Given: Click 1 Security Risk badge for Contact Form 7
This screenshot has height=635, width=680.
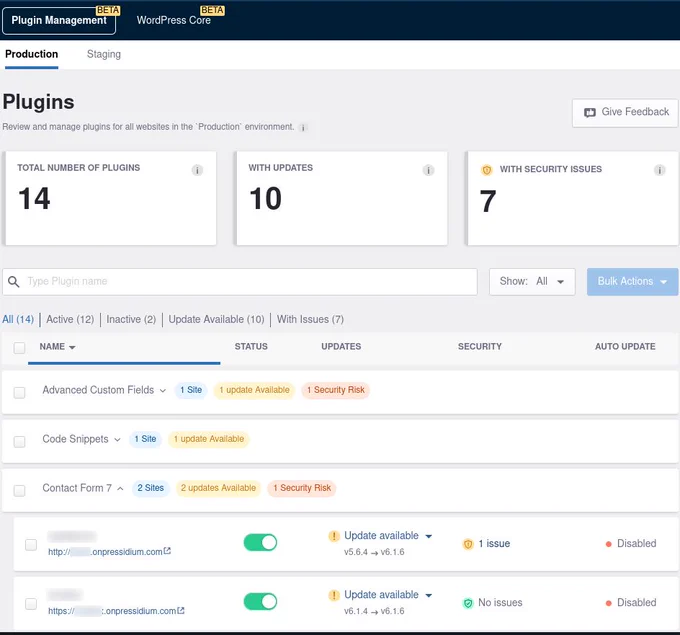Looking at the screenshot, I should 302,488.
